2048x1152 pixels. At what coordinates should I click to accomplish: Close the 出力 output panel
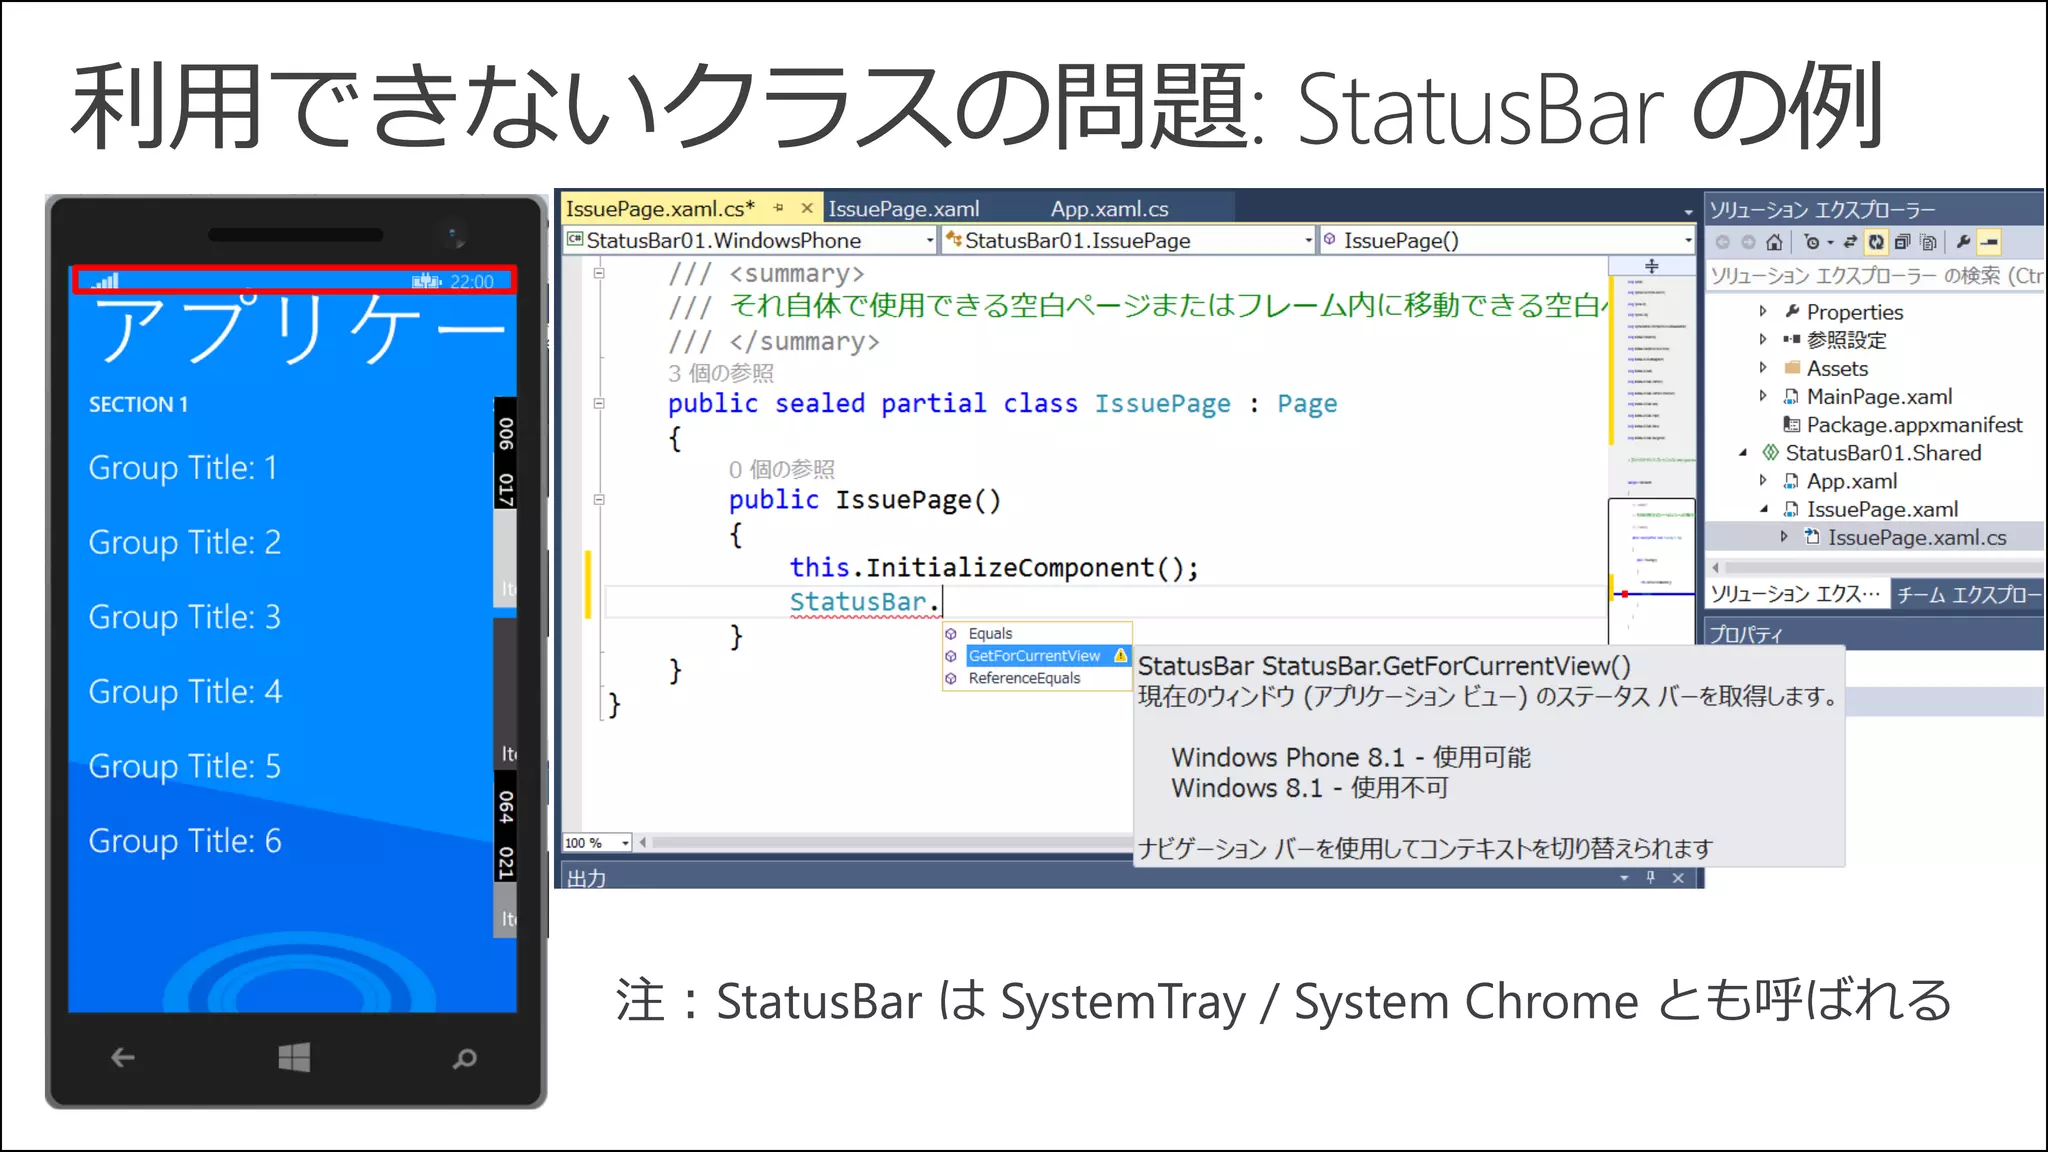coord(1678,877)
